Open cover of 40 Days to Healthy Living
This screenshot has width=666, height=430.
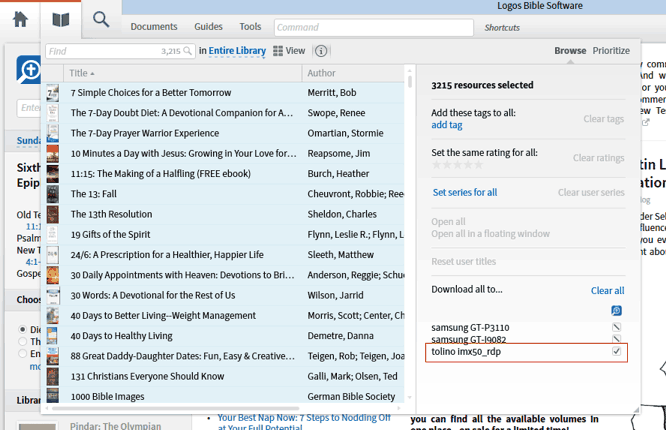tap(53, 336)
